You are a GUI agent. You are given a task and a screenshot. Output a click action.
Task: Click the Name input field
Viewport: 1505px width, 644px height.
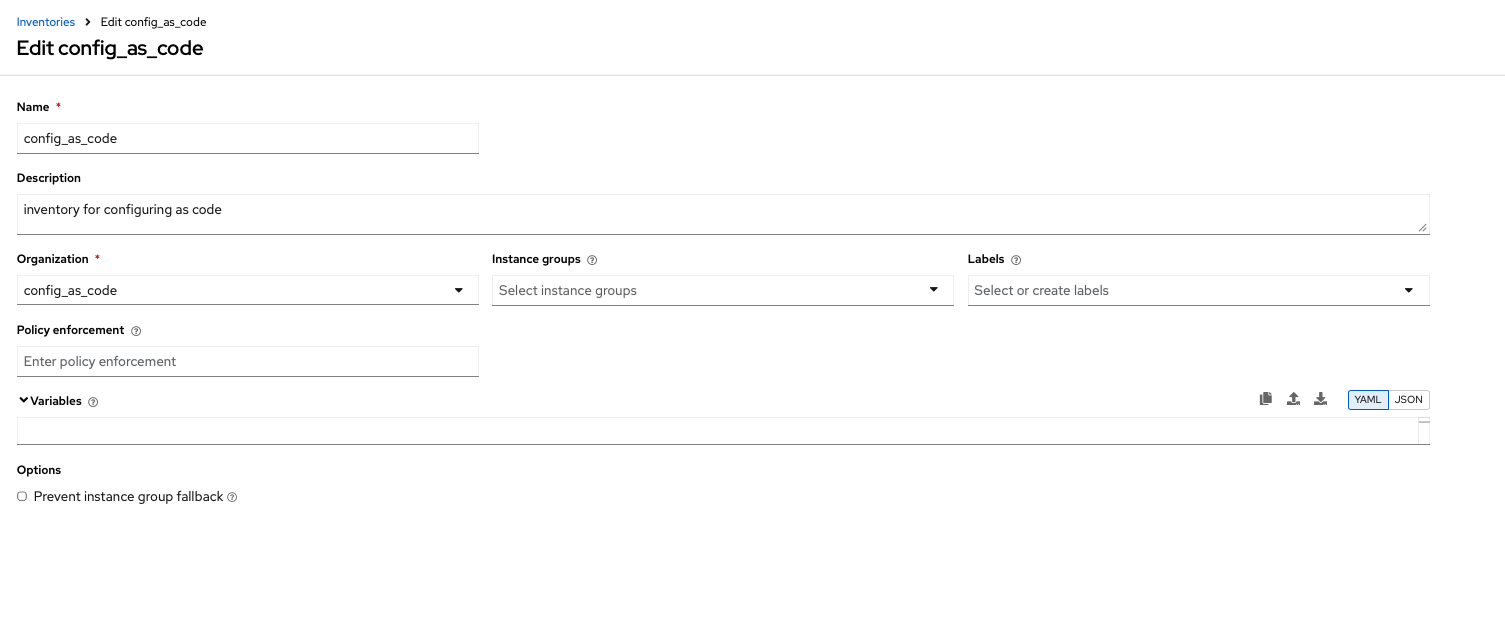click(247, 138)
